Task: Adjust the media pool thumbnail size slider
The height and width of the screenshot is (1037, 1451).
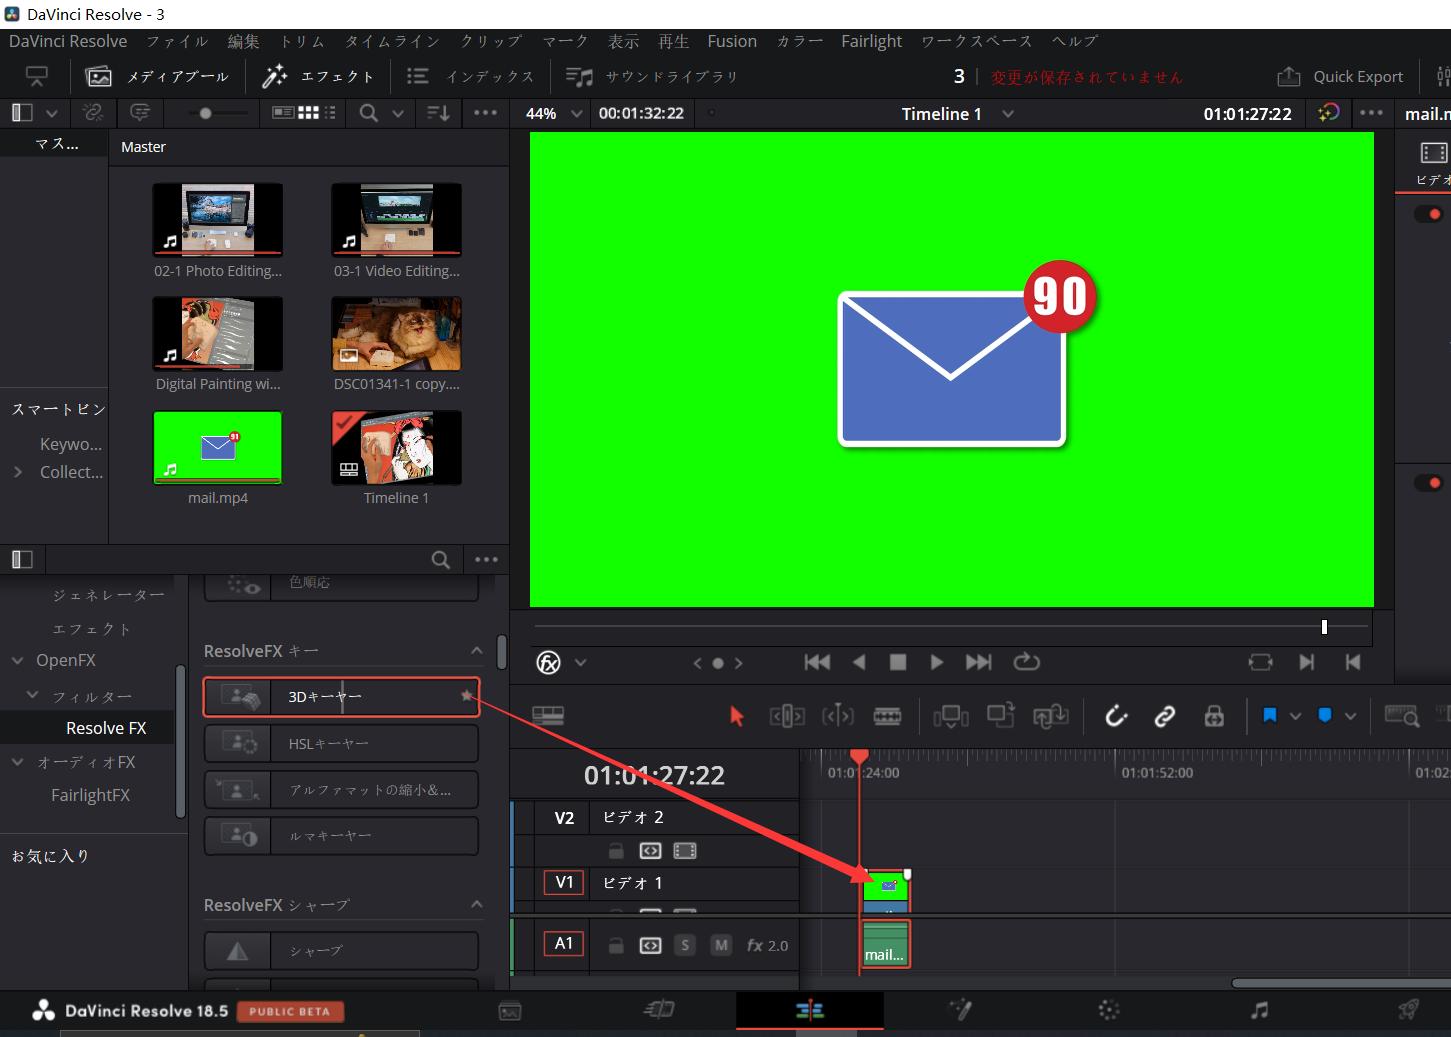Action: pyautogui.click(x=206, y=114)
